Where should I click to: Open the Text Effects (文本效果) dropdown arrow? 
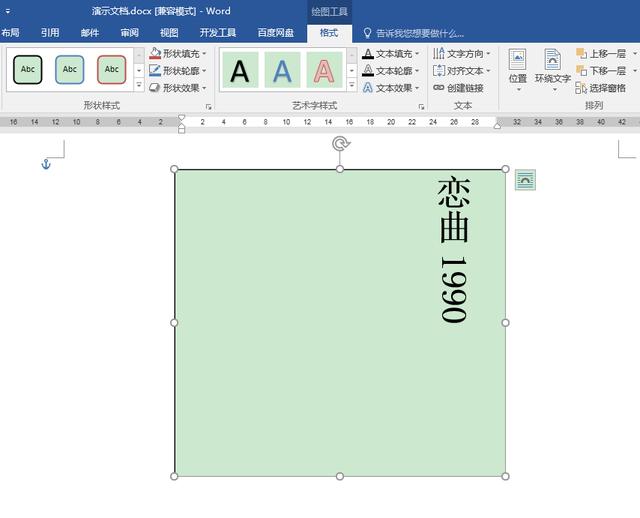point(417,88)
